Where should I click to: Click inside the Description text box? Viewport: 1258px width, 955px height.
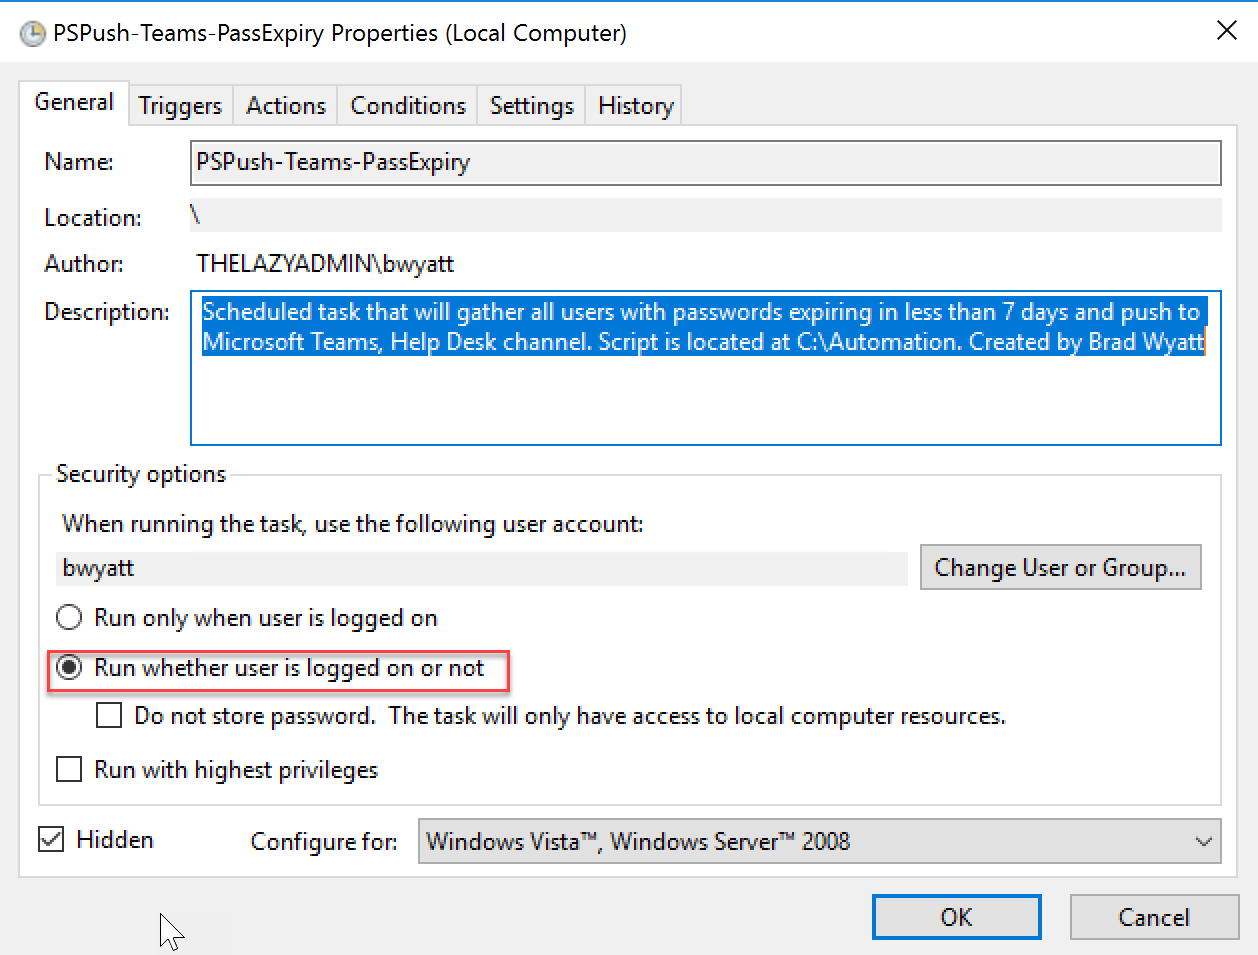tap(706, 368)
